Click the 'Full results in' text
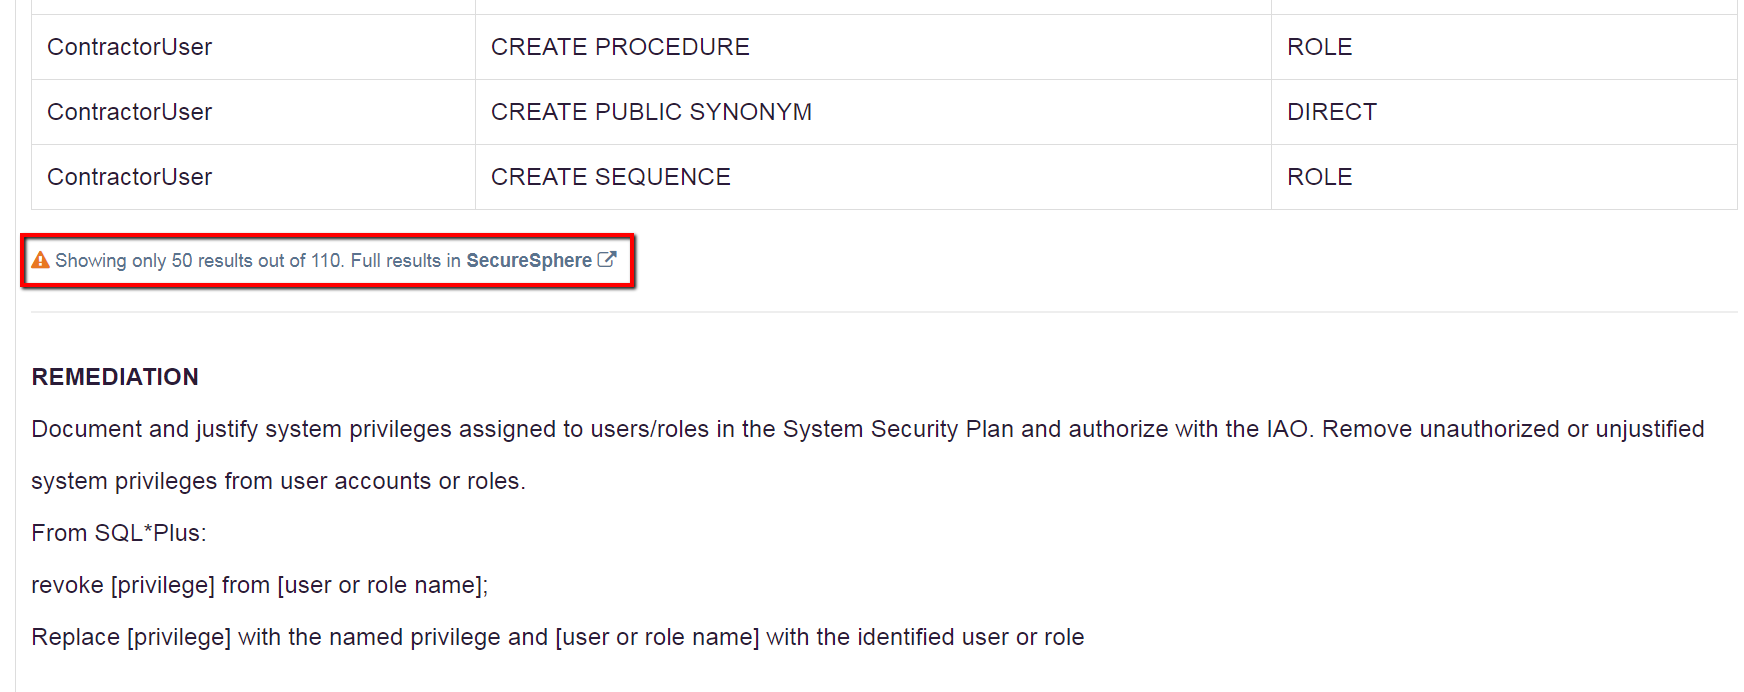 coord(405,260)
